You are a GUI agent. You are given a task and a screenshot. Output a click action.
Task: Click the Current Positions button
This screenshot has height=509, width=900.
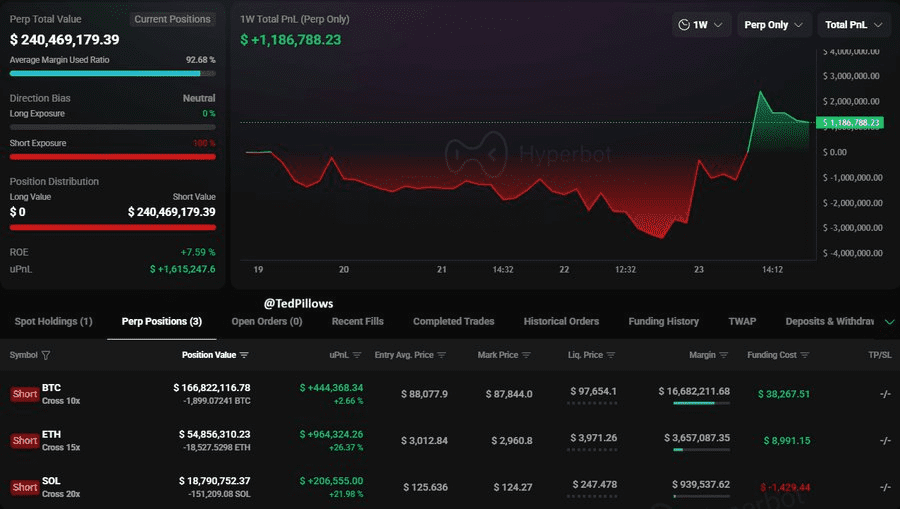click(x=173, y=19)
